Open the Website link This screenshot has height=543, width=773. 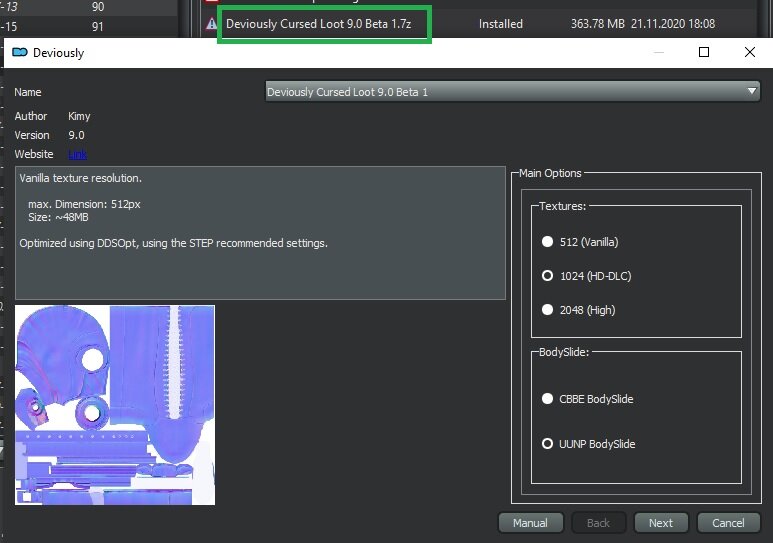[x=77, y=154]
